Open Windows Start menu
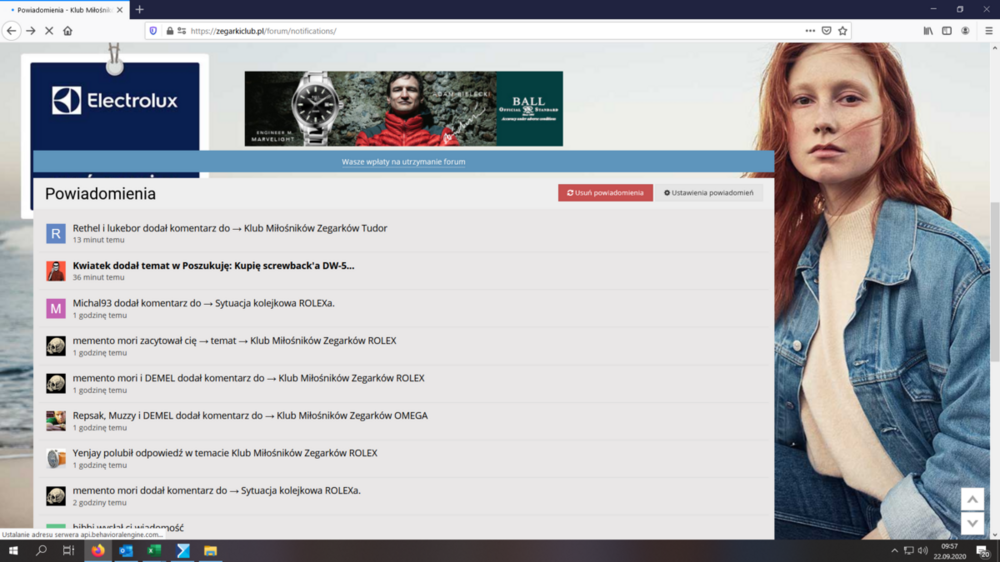1000x562 pixels. tap(13, 551)
